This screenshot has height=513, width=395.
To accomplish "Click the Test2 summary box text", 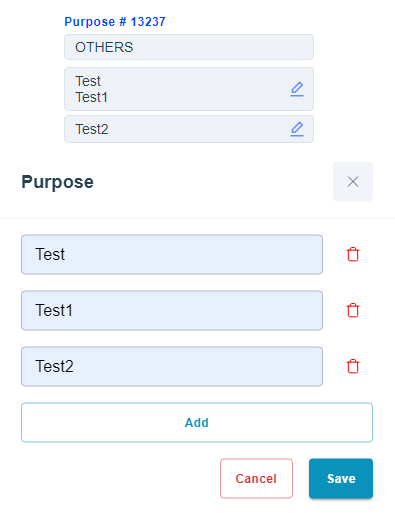I will coord(92,129).
